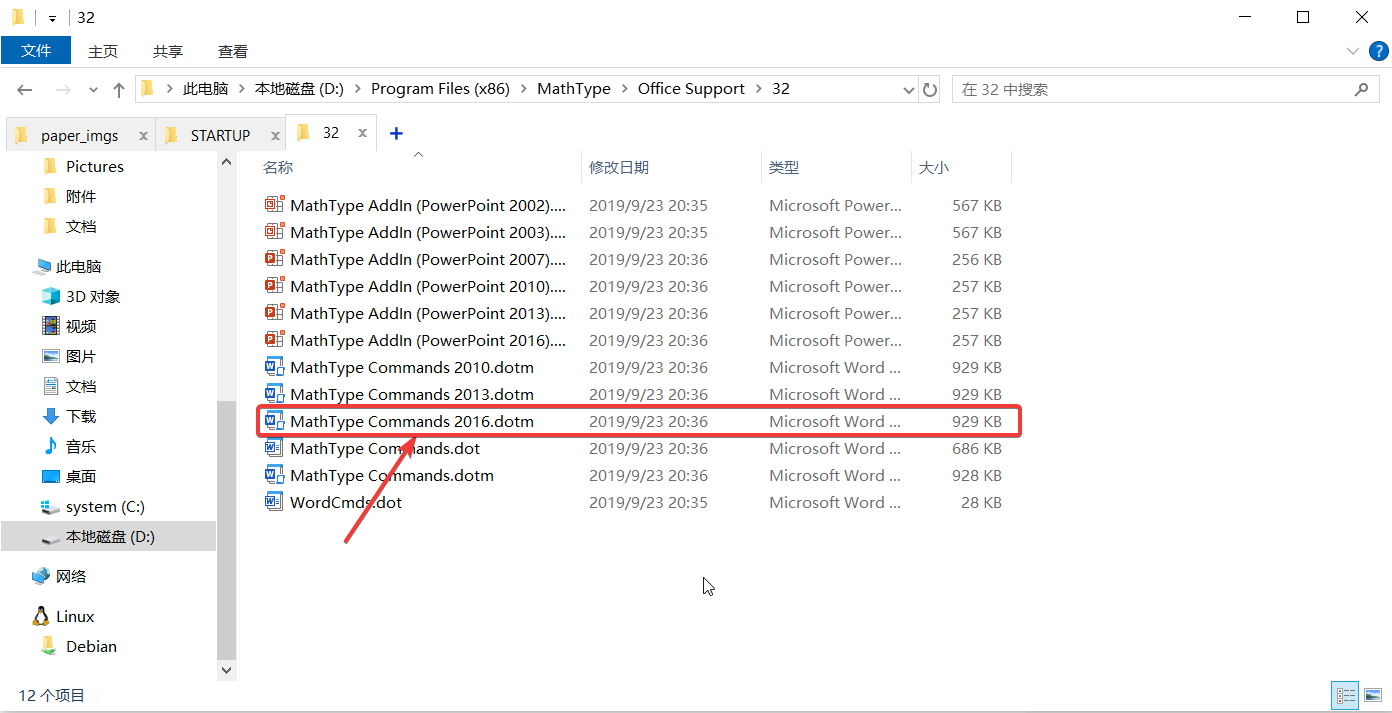Open the quick access toolbar dropdown
Viewport: 1392px width, 713px height.
[52, 18]
